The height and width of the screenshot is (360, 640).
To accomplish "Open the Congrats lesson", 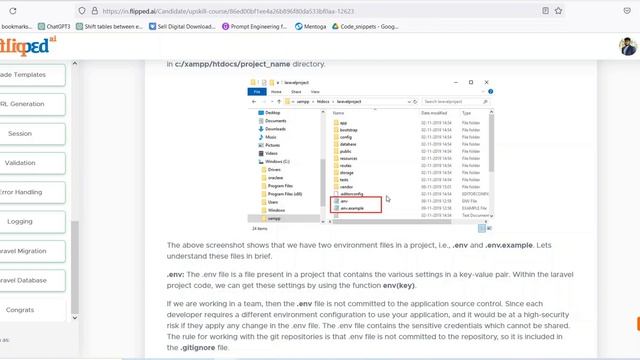I will click(32, 310).
